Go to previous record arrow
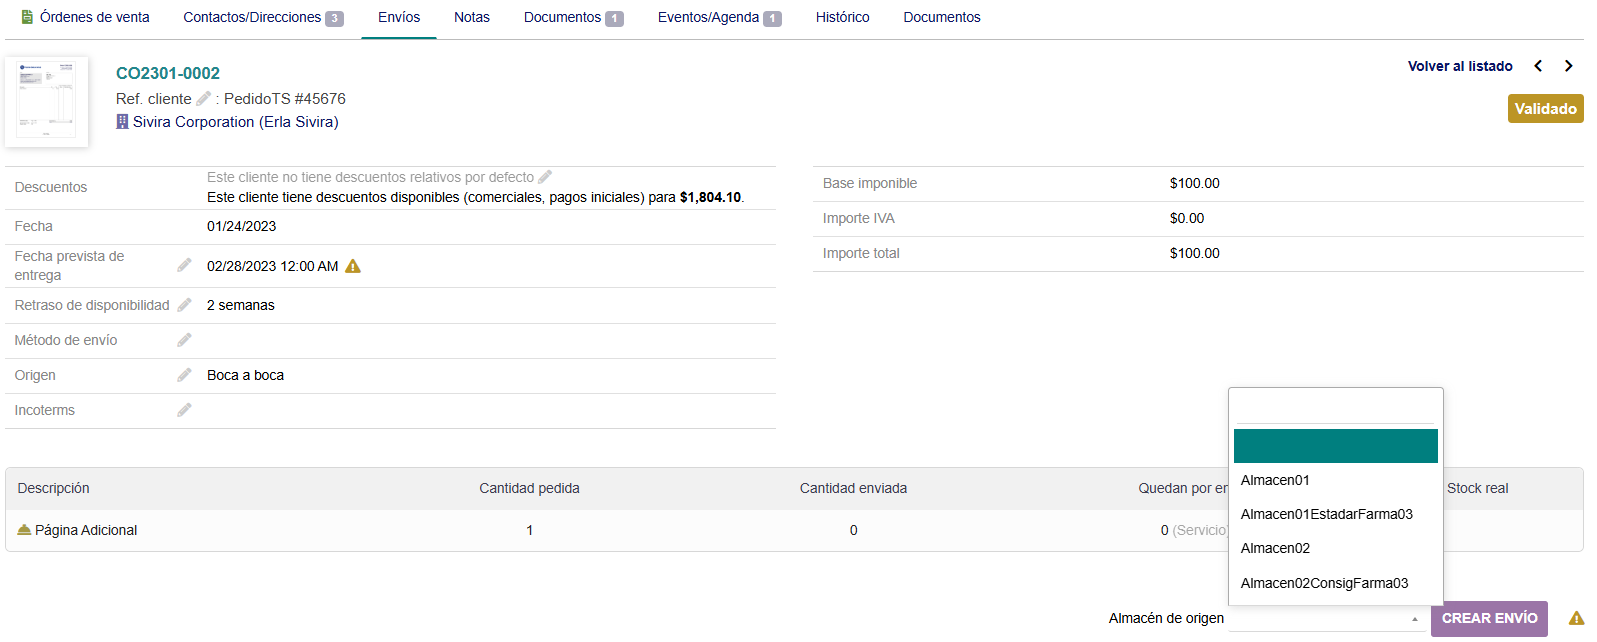1597x642 pixels. tap(1538, 66)
